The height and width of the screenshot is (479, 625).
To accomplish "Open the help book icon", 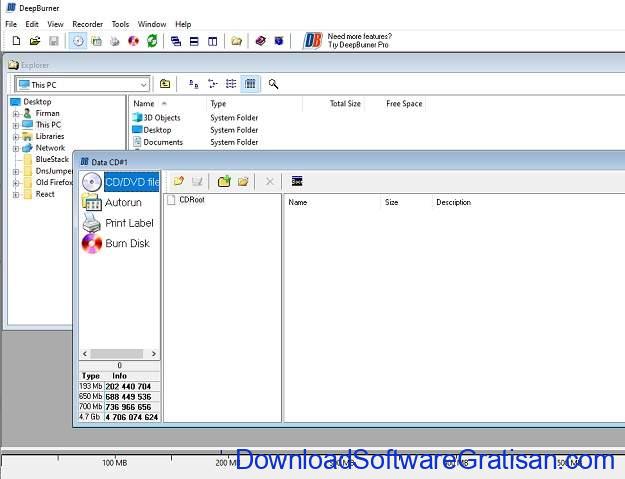I will 260,41.
